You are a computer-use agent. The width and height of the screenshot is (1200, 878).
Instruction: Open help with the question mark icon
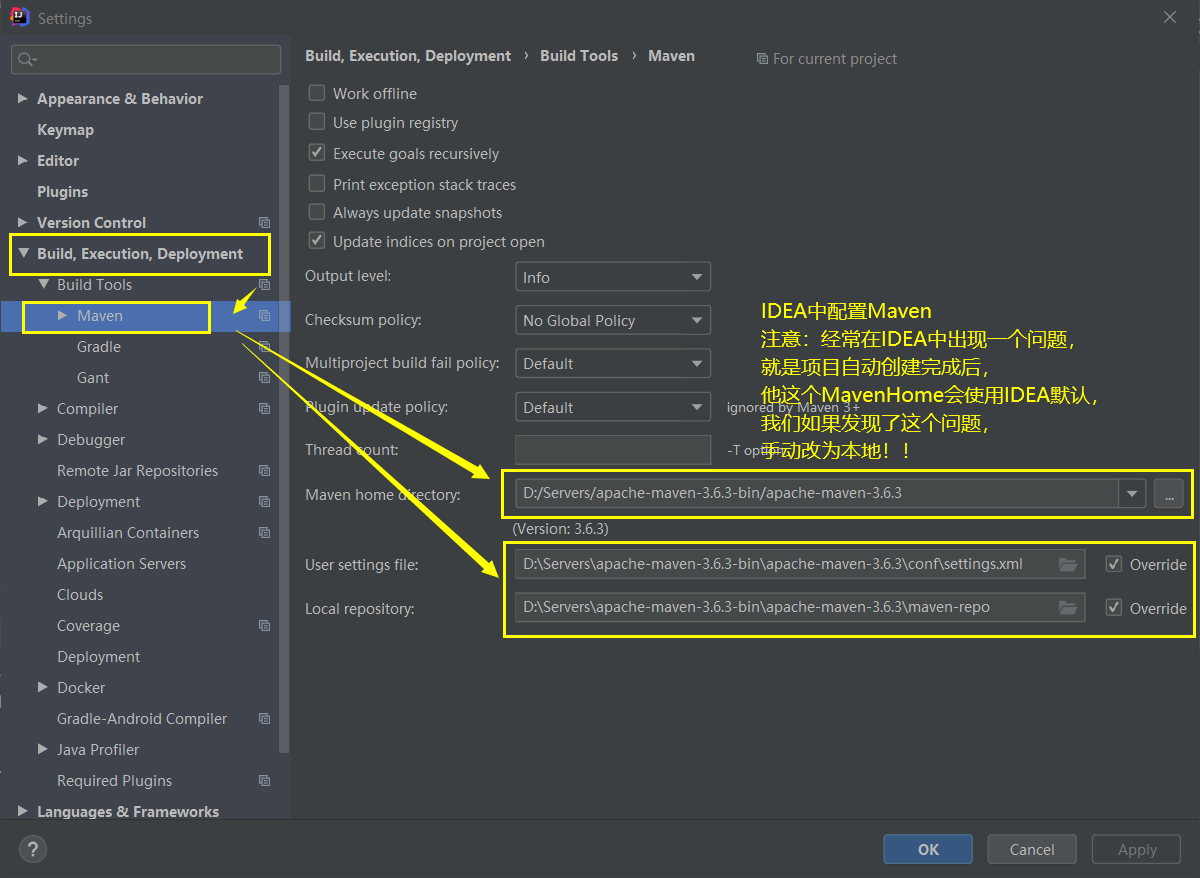33,850
